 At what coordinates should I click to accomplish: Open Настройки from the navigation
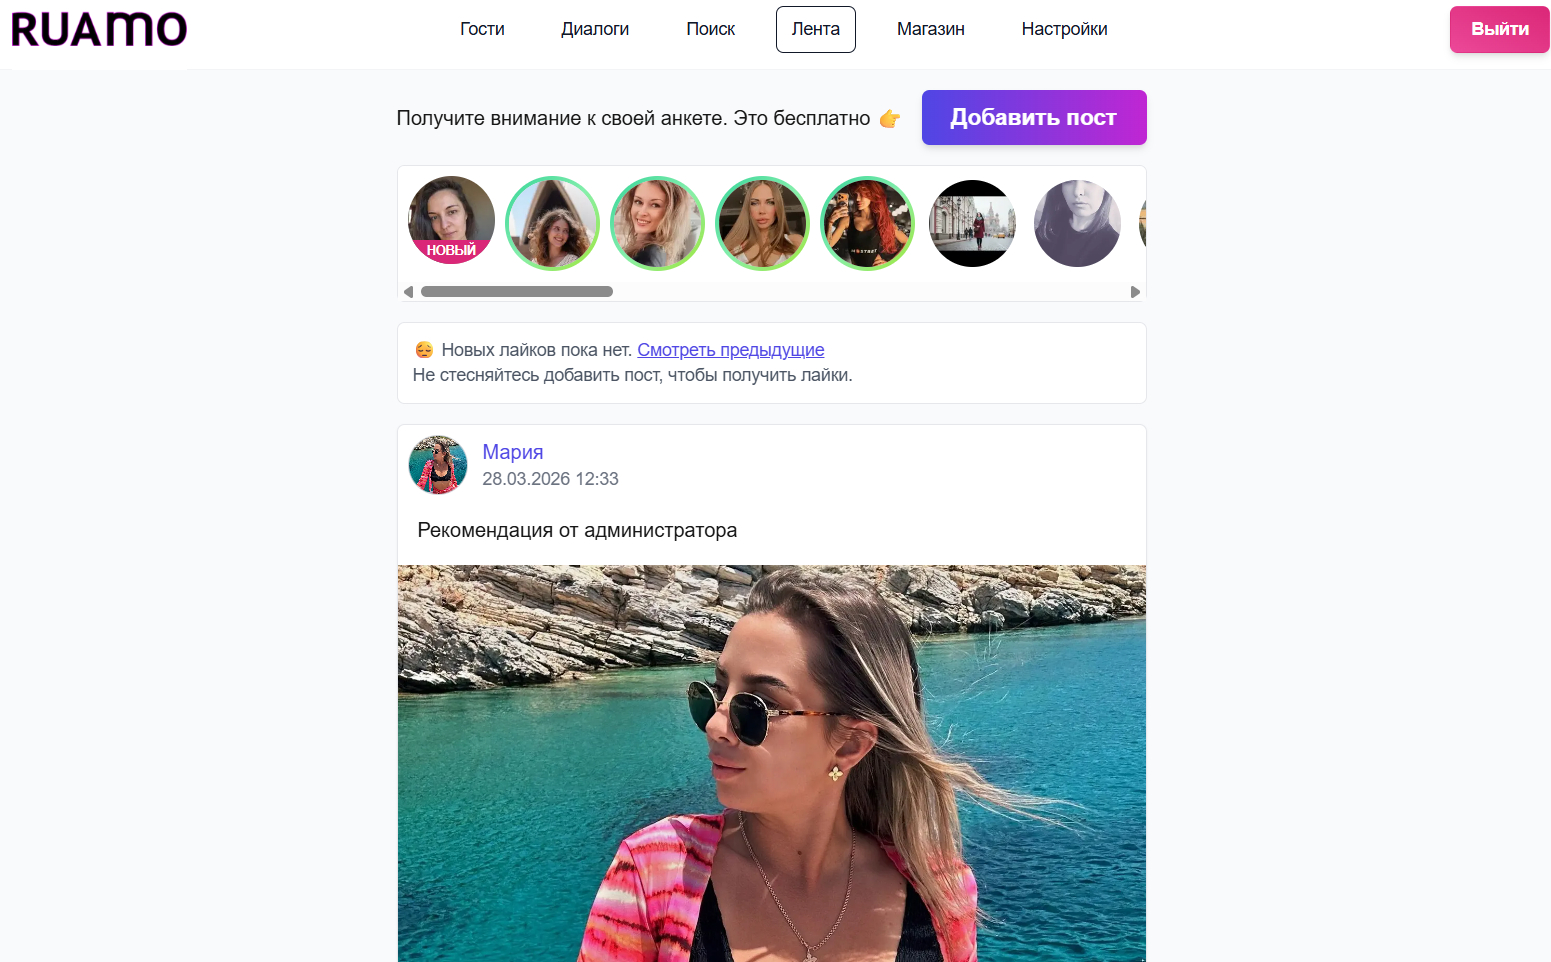point(1064,29)
